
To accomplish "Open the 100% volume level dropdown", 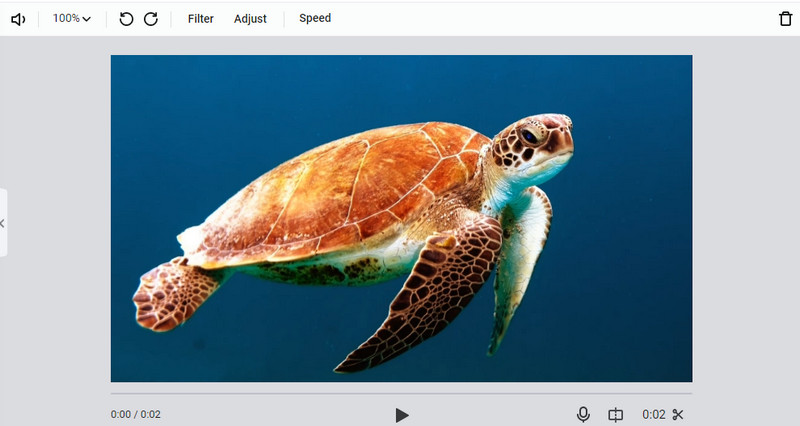I will 66,19.
